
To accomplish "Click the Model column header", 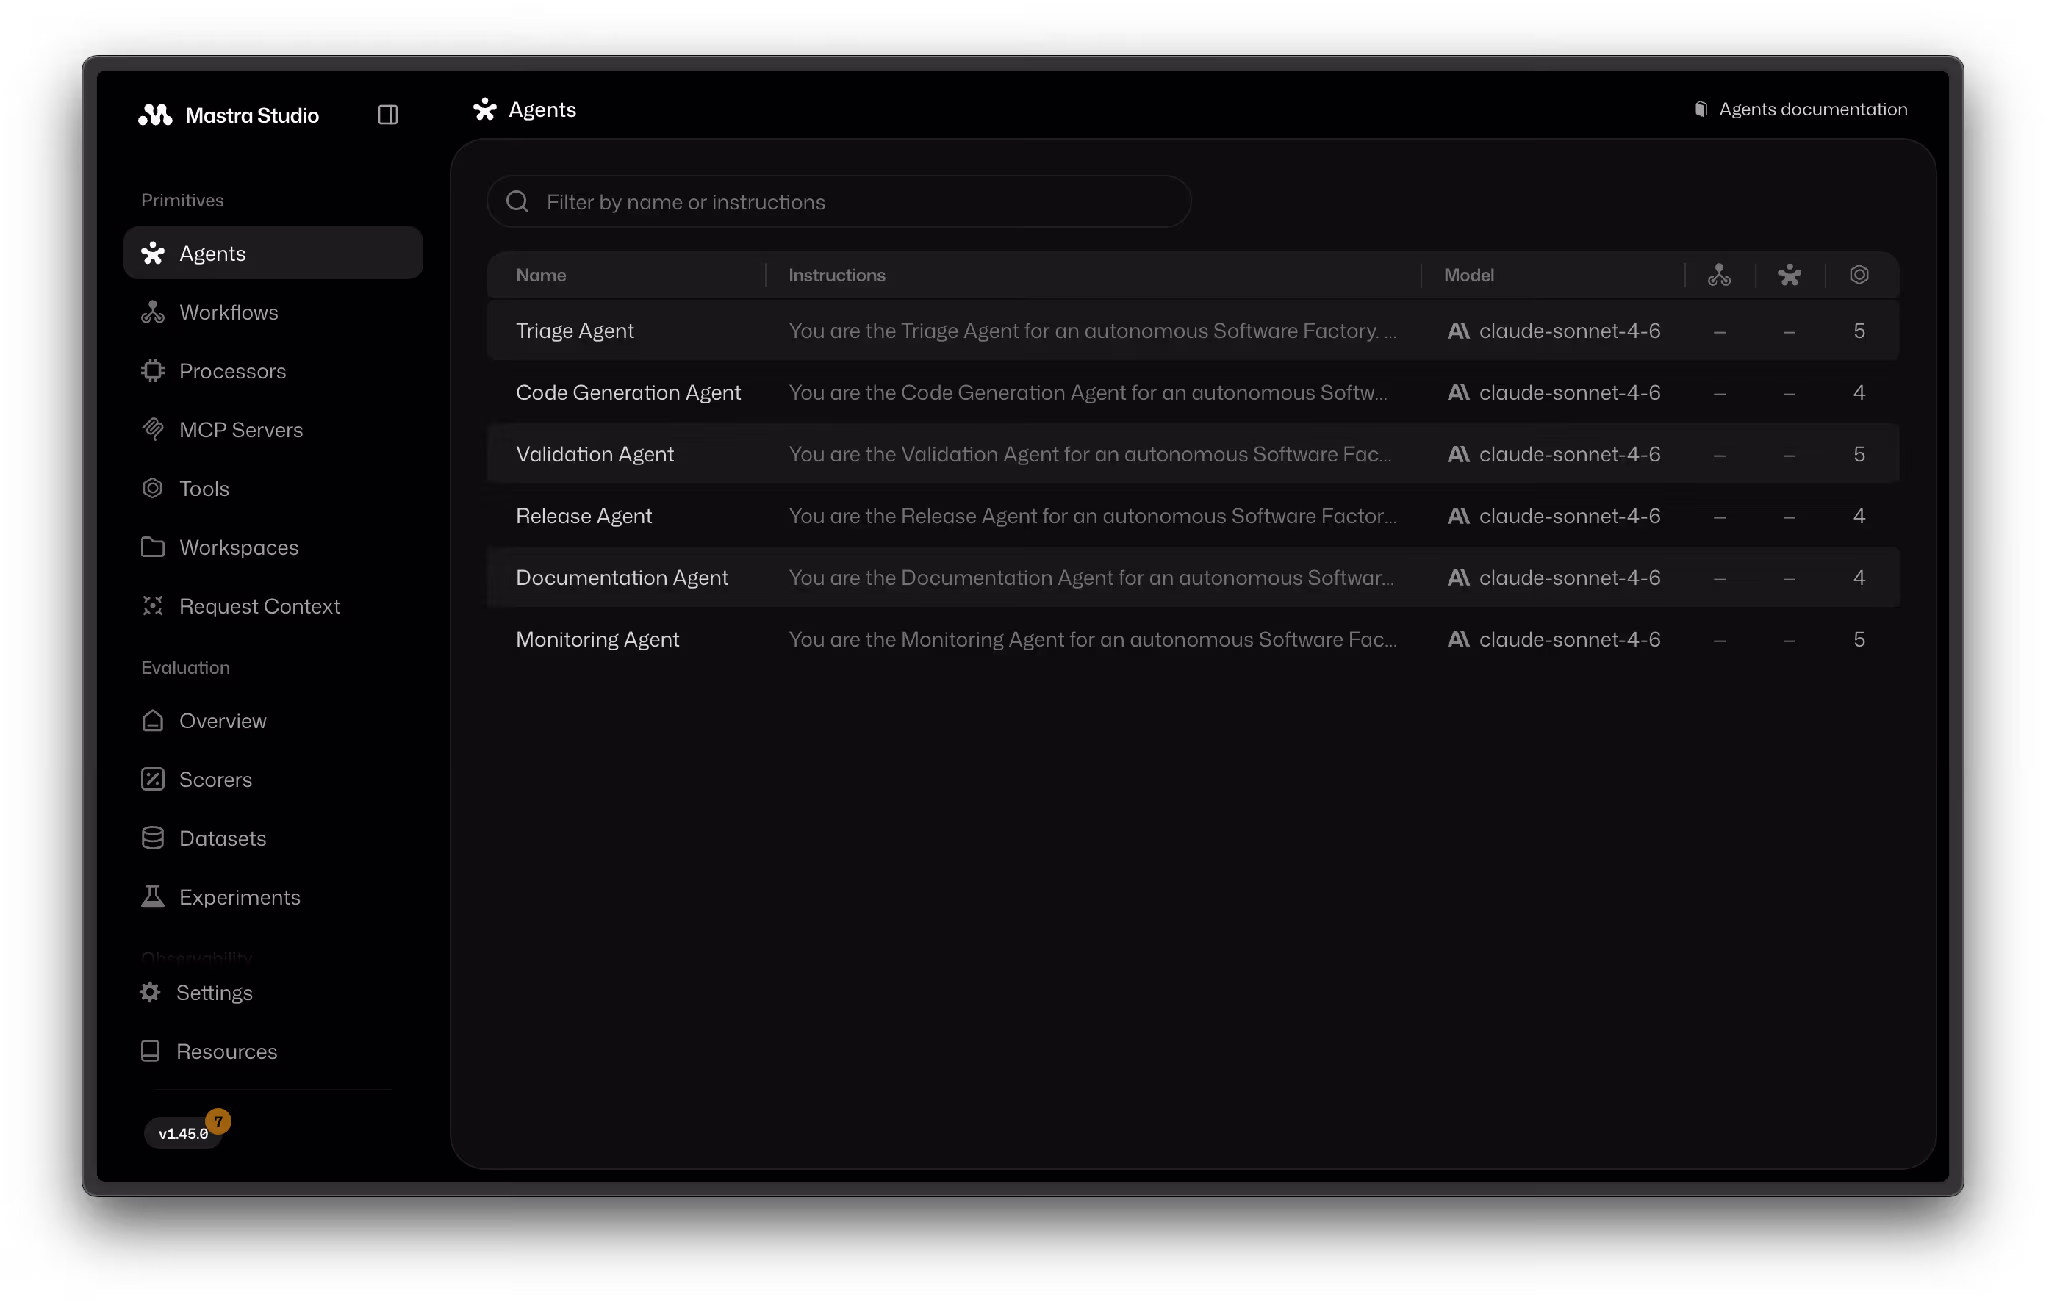I will pos(1469,275).
